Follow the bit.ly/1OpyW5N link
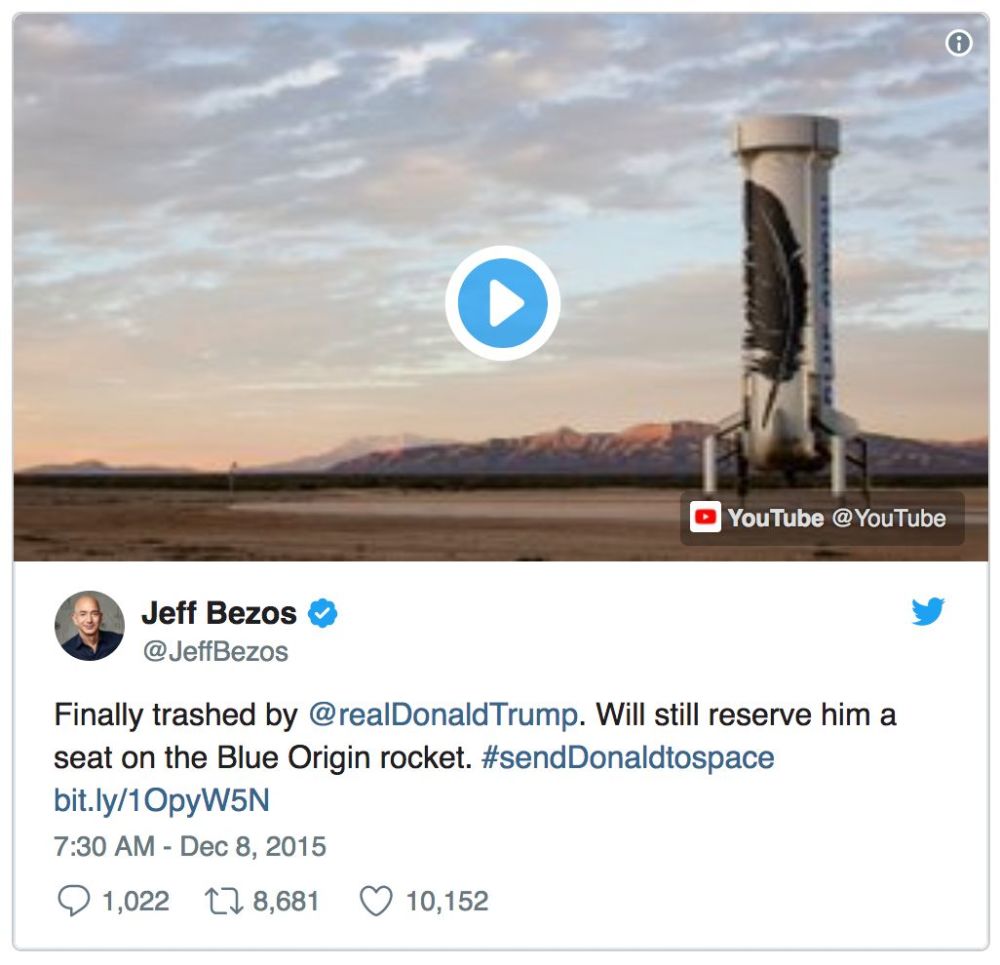Image resolution: width=1000 pixels, height=965 pixels. [x=162, y=800]
